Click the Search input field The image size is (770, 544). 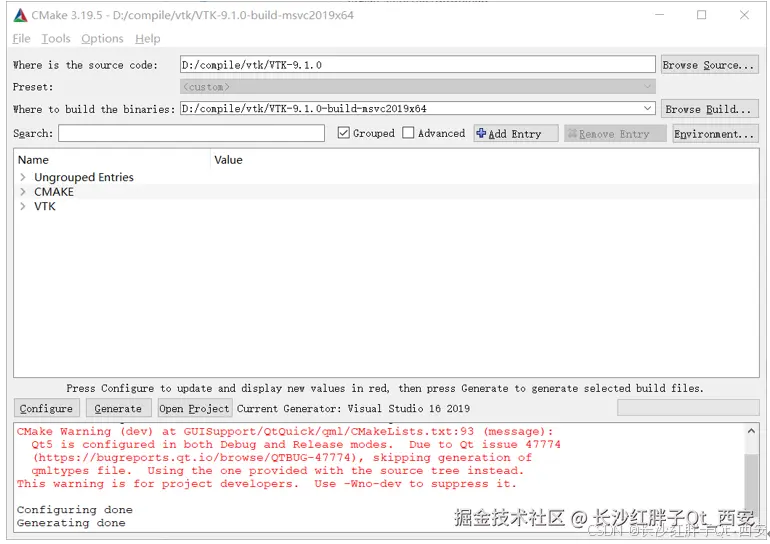192,133
